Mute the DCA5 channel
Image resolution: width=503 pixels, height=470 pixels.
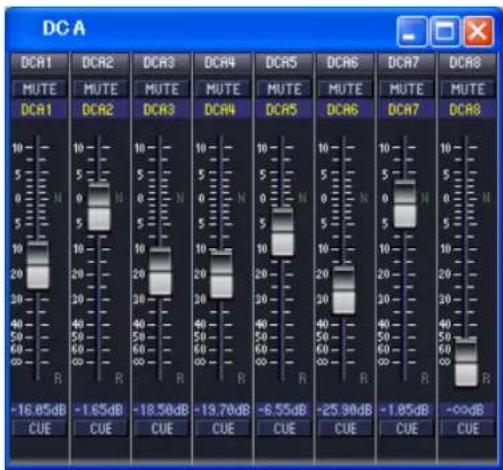(284, 89)
